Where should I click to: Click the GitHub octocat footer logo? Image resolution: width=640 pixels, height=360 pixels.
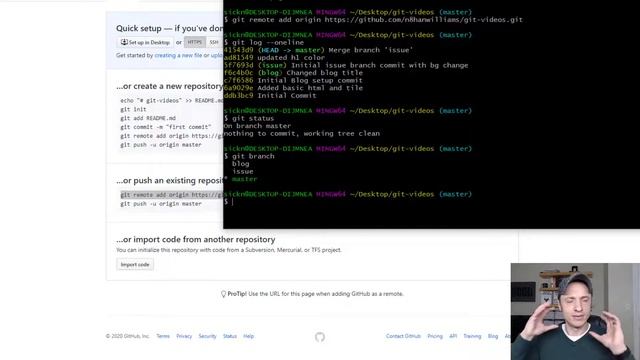(x=320, y=337)
